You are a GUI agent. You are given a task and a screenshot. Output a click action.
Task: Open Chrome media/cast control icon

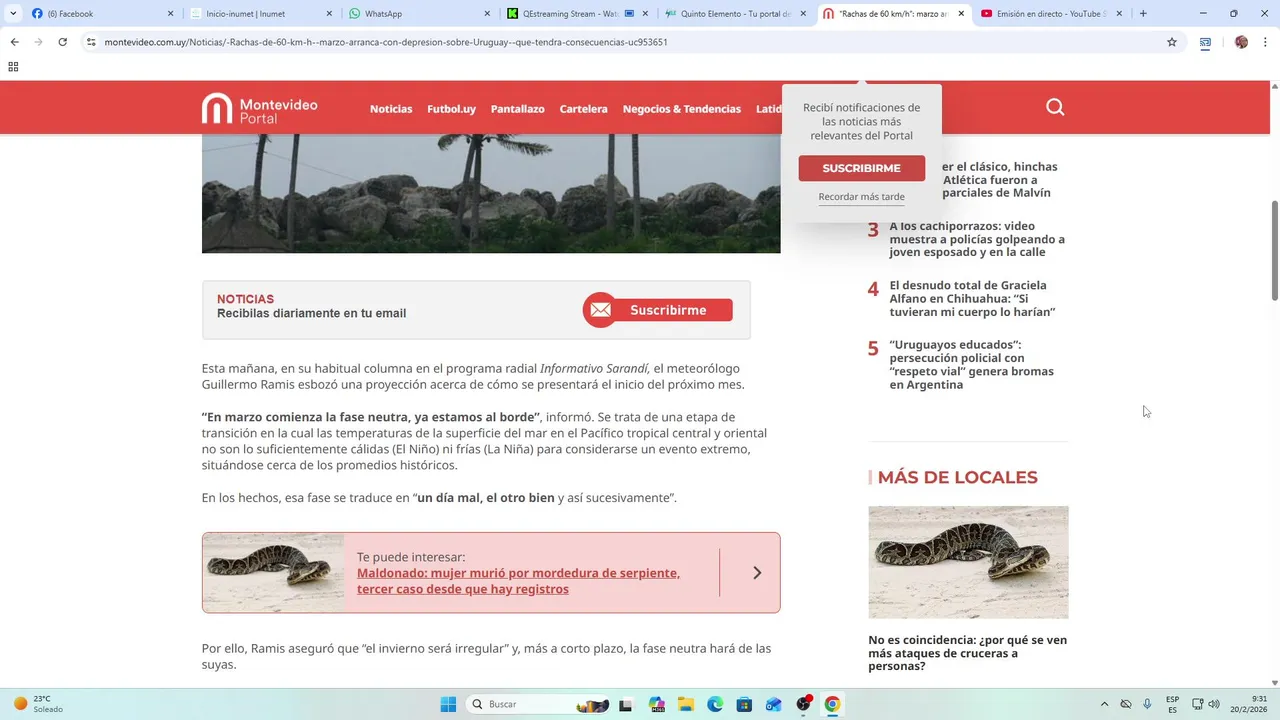coord(1206,42)
